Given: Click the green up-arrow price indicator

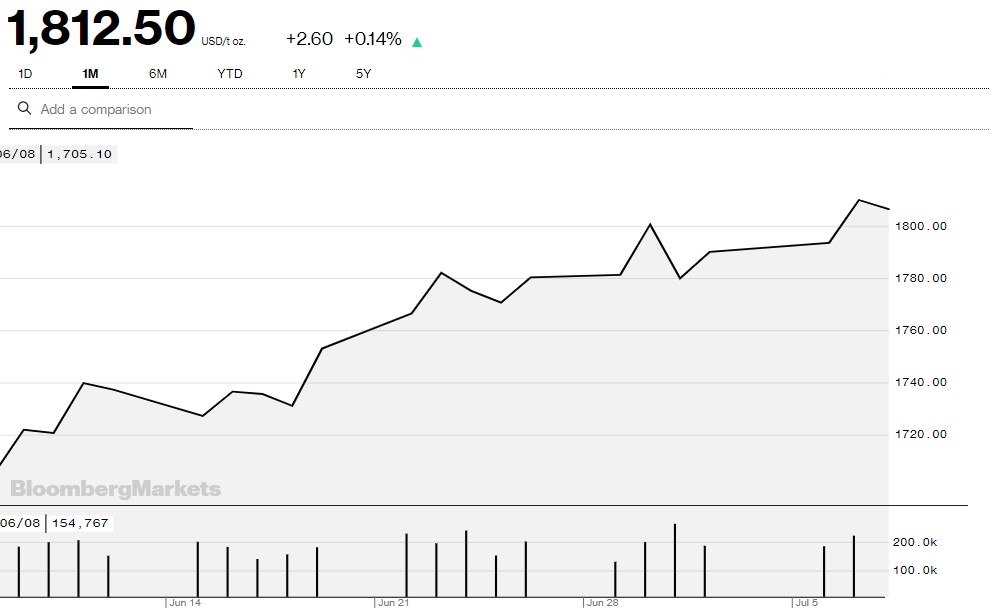Looking at the screenshot, I should pyautogui.click(x=417, y=42).
